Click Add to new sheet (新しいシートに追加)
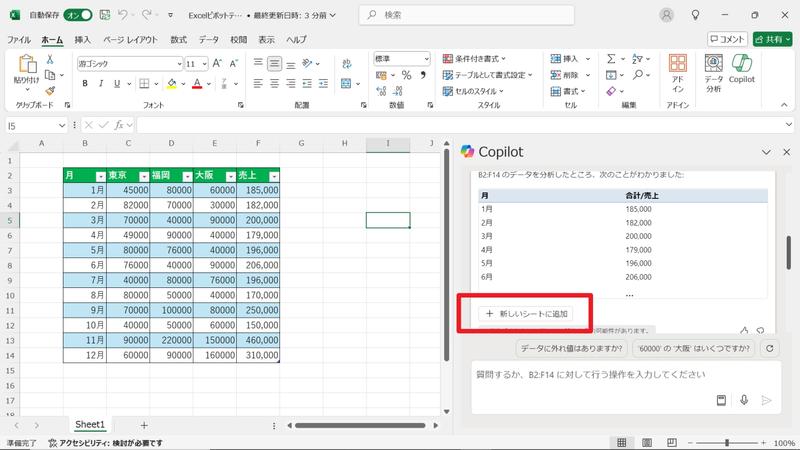 coord(526,313)
